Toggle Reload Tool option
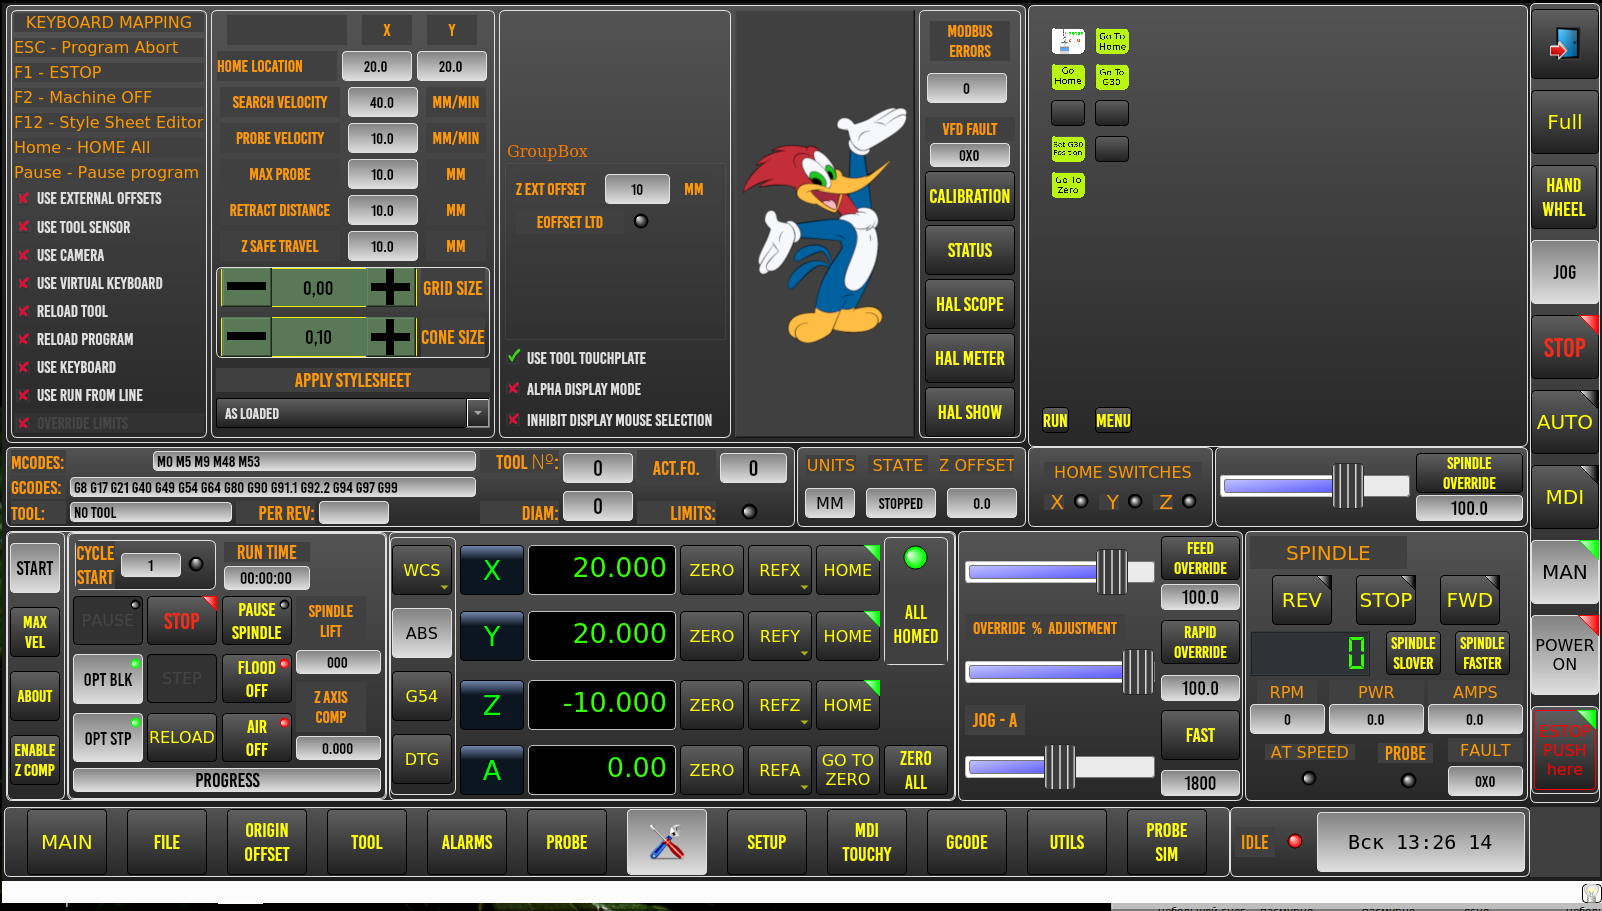 [x=64, y=311]
